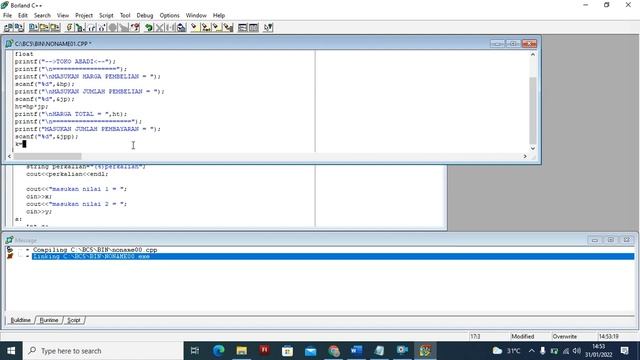Open the Options menu

169,15
